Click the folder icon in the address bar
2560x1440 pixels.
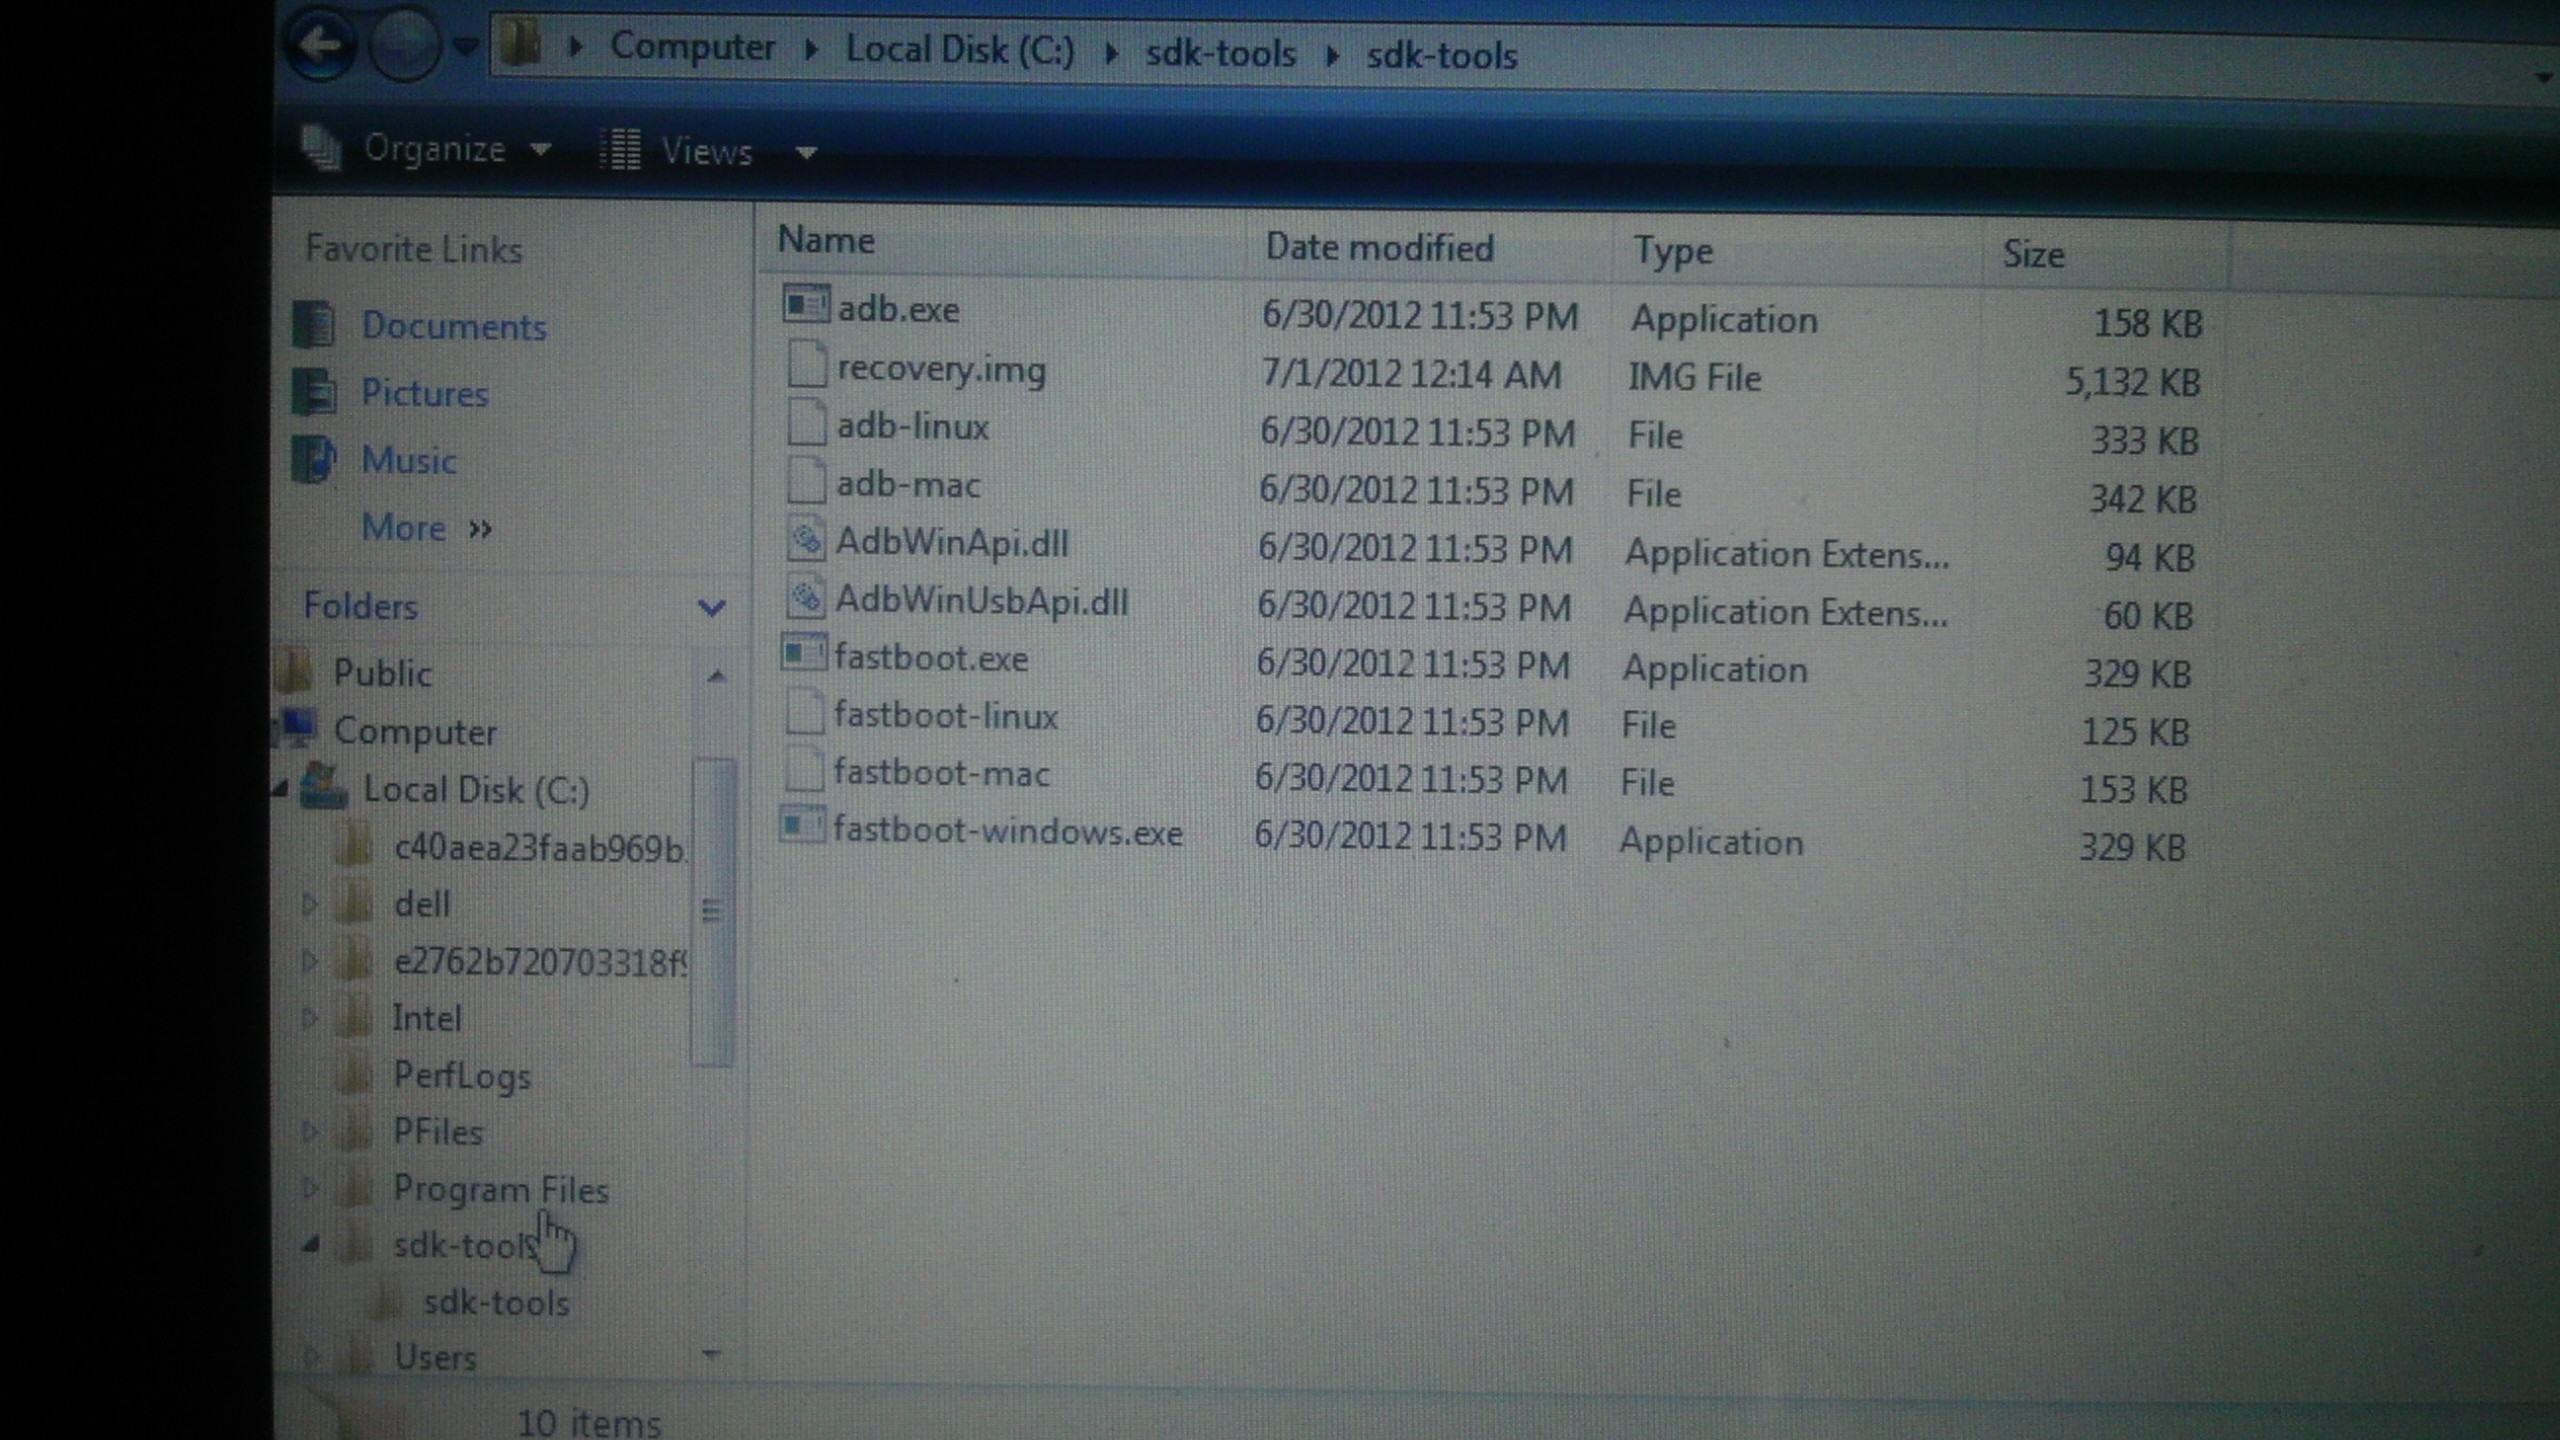521,44
